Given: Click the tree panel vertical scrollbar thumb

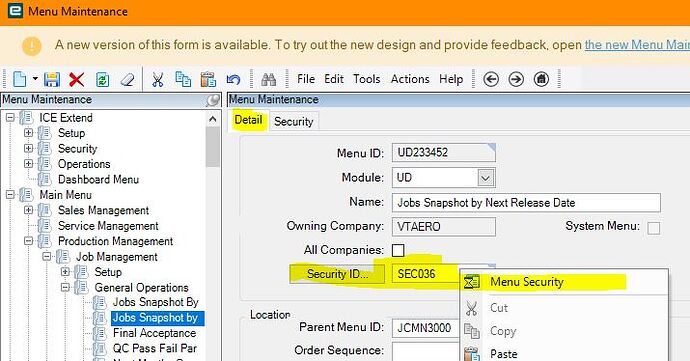Looking at the screenshot, I should (213, 147).
